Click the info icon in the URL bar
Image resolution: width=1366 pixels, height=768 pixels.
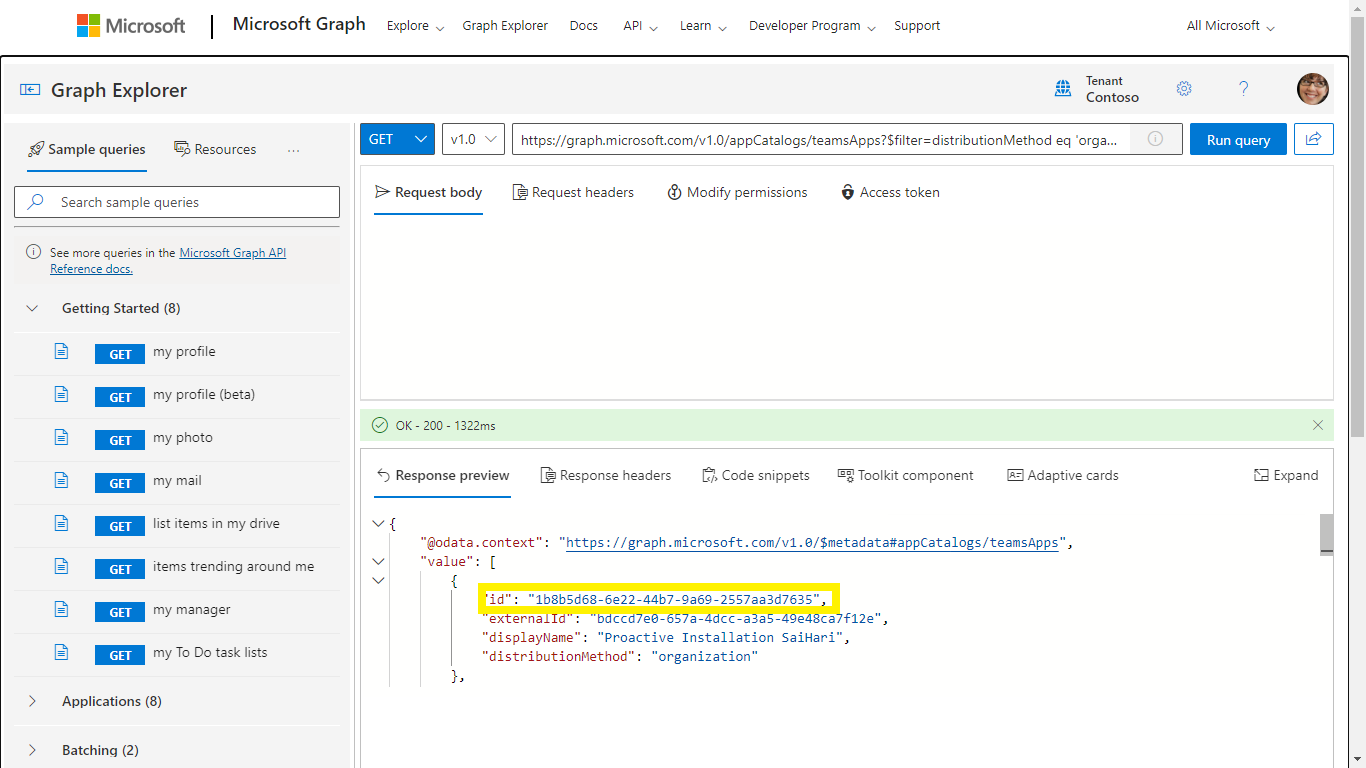[x=1156, y=139]
